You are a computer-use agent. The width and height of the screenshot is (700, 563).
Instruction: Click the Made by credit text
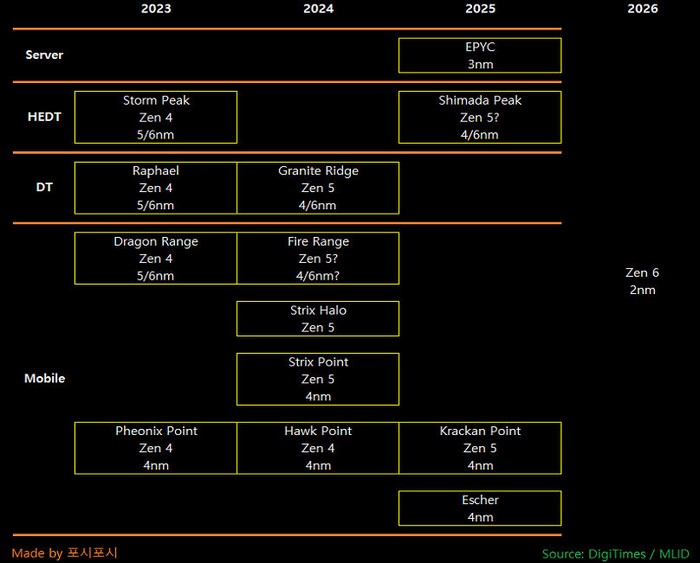pyautogui.click(x=65, y=553)
